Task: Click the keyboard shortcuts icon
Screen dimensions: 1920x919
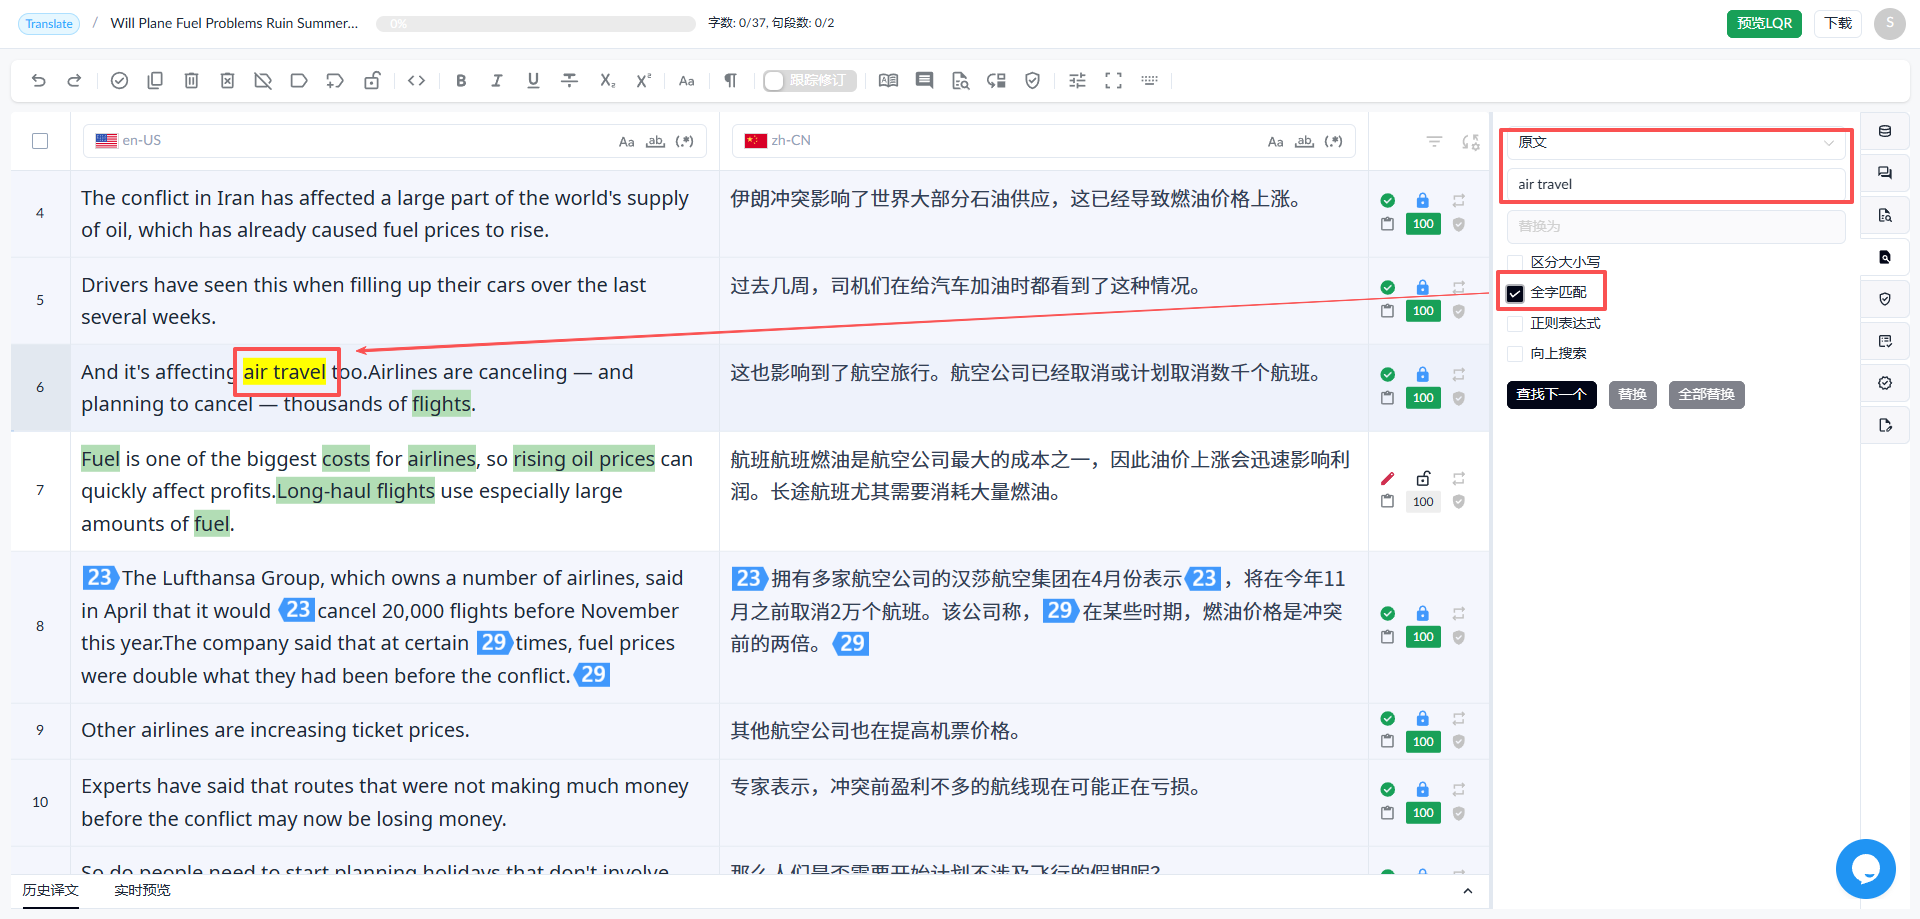Action: point(1149,81)
